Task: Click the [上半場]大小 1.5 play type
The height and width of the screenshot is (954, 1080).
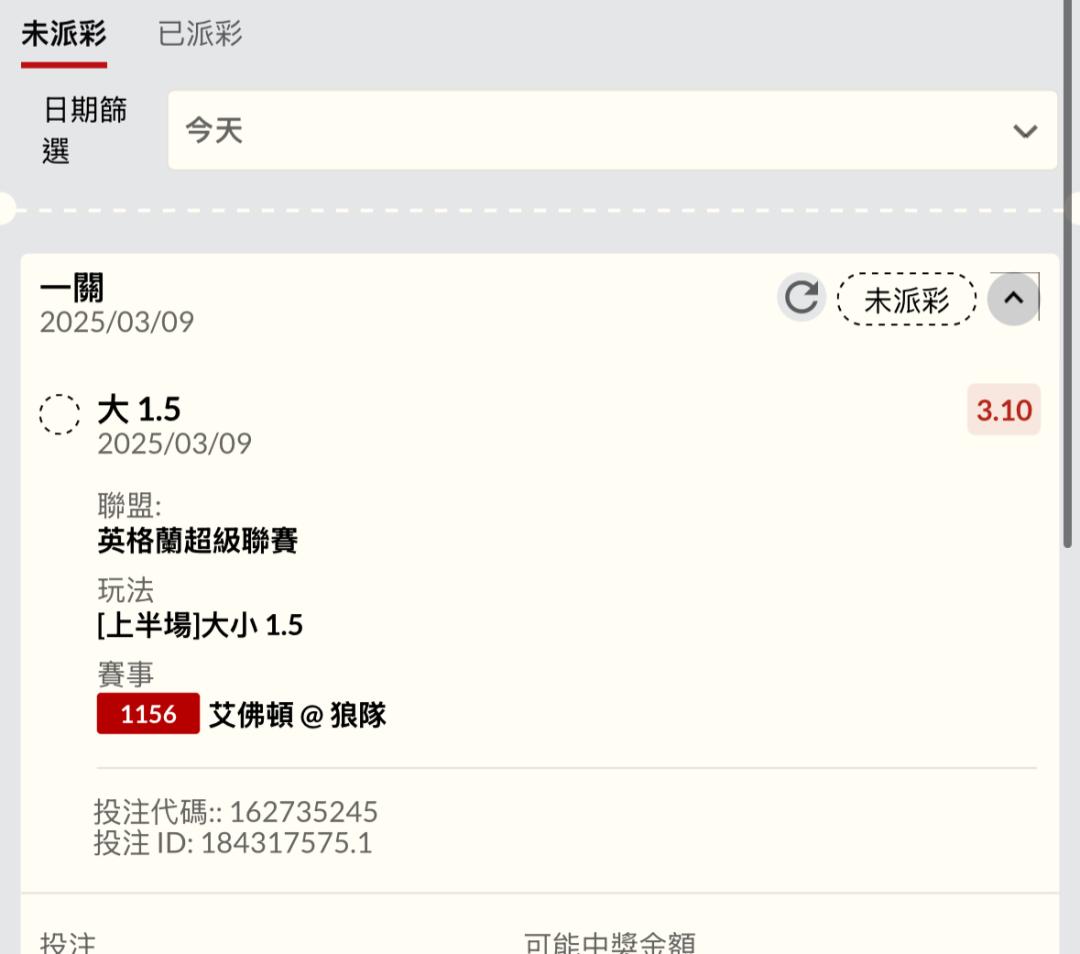Action: tap(200, 625)
